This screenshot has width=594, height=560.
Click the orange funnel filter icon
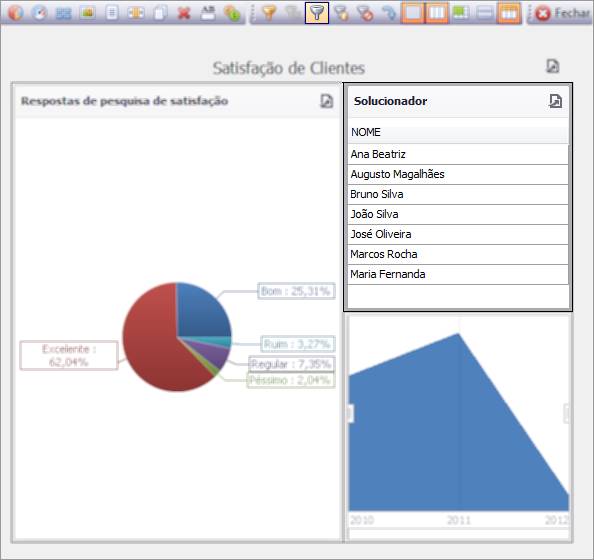coord(269,13)
